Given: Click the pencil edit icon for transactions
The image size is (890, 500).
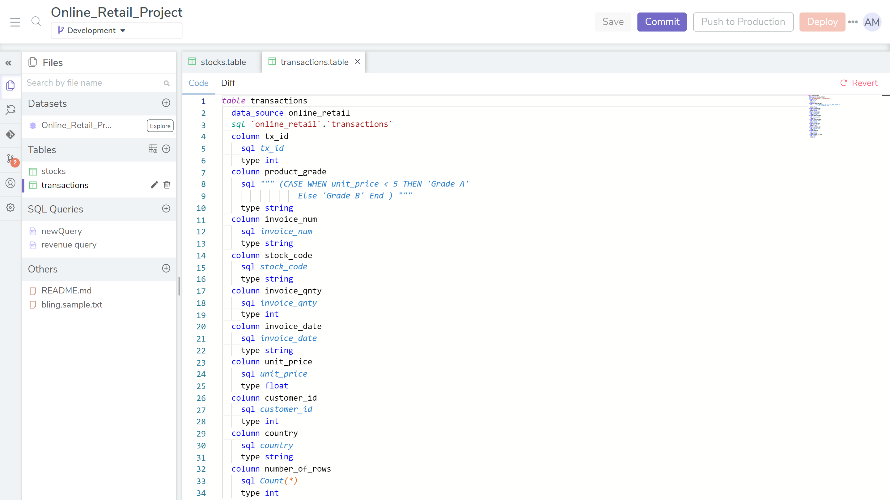Looking at the screenshot, I should (154, 185).
